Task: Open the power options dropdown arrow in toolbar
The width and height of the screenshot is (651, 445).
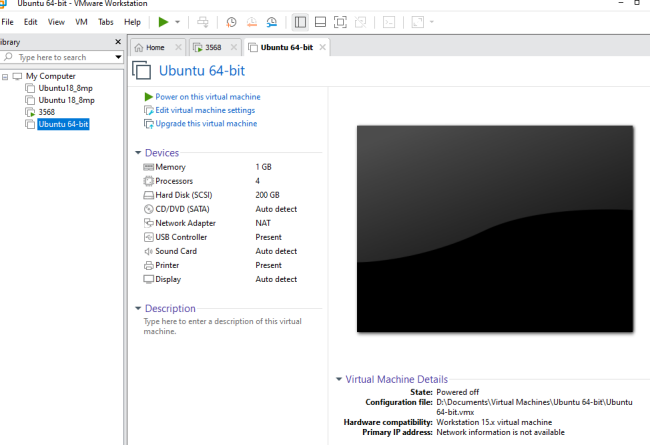Action: click(178, 21)
